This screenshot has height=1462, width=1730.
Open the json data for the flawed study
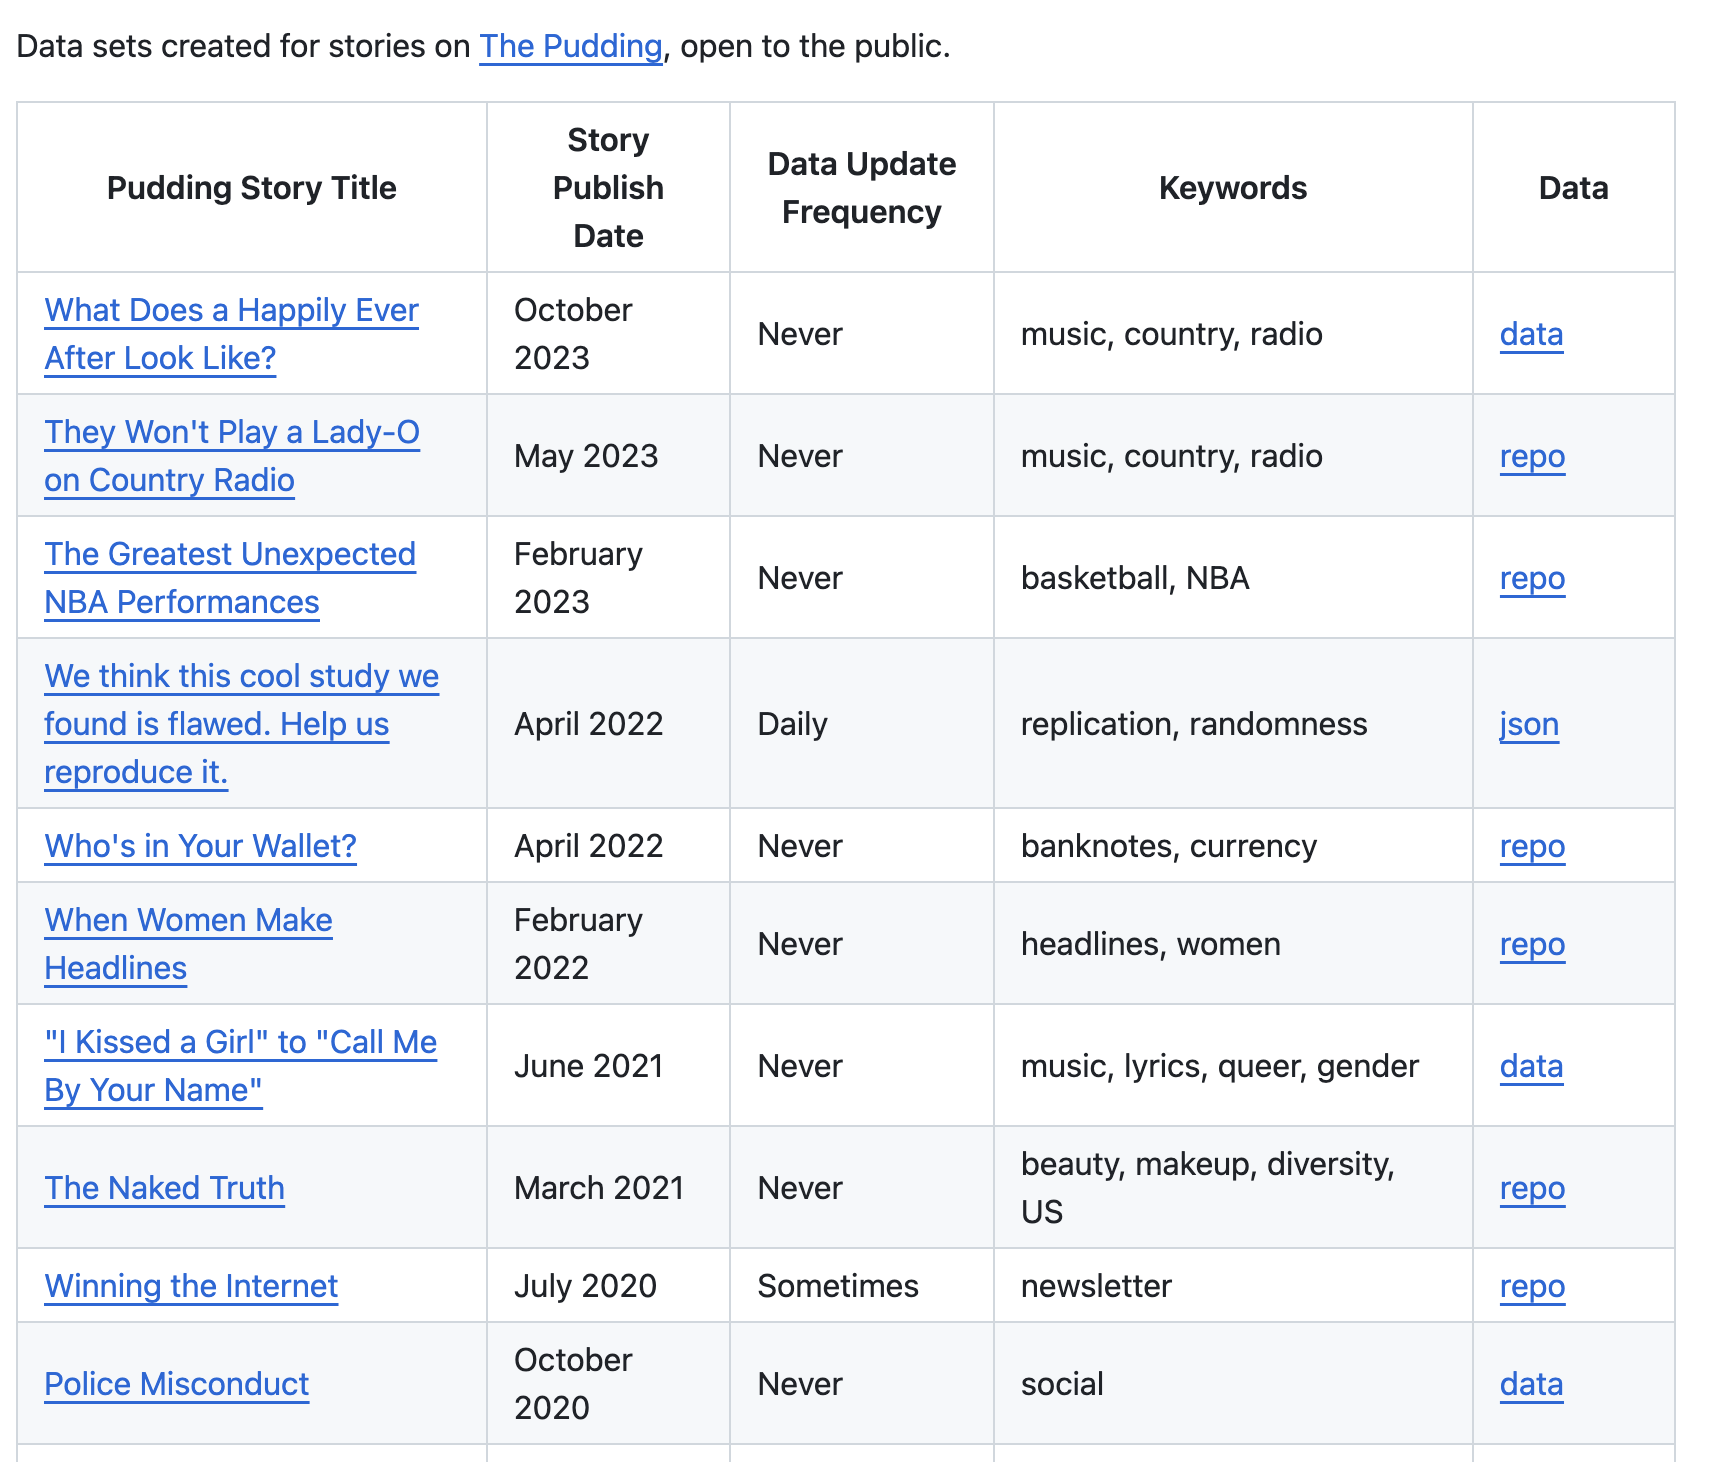click(1528, 723)
